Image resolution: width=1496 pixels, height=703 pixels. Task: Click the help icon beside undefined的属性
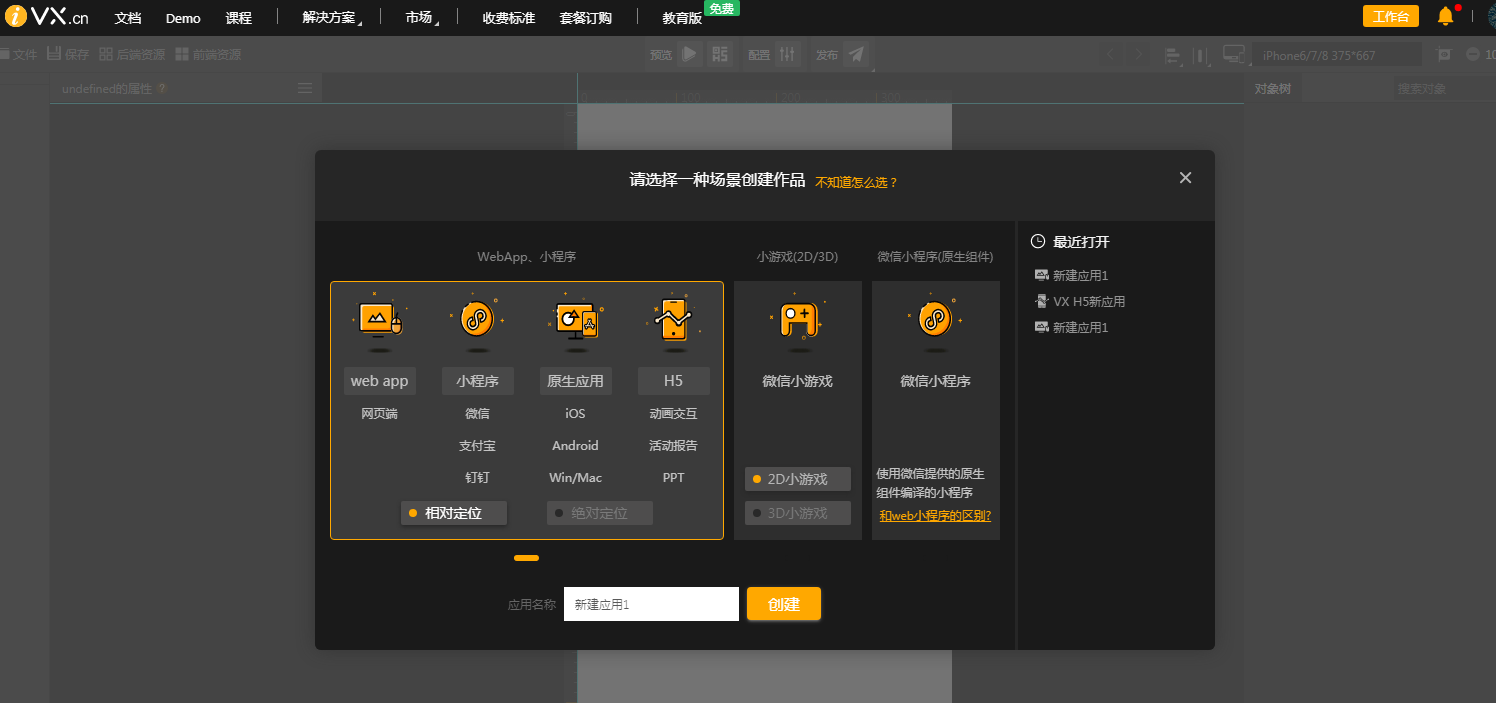click(x=162, y=88)
